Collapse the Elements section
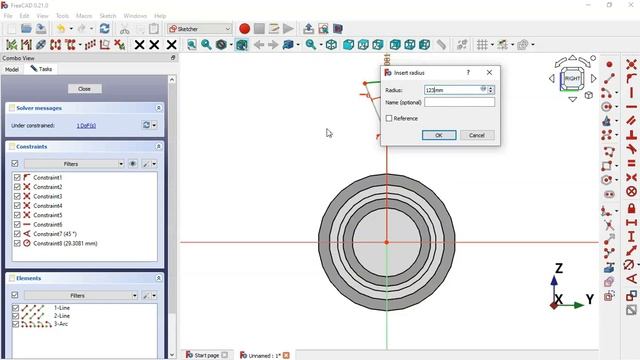Screen dimensions: 640x360 point(158,278)
